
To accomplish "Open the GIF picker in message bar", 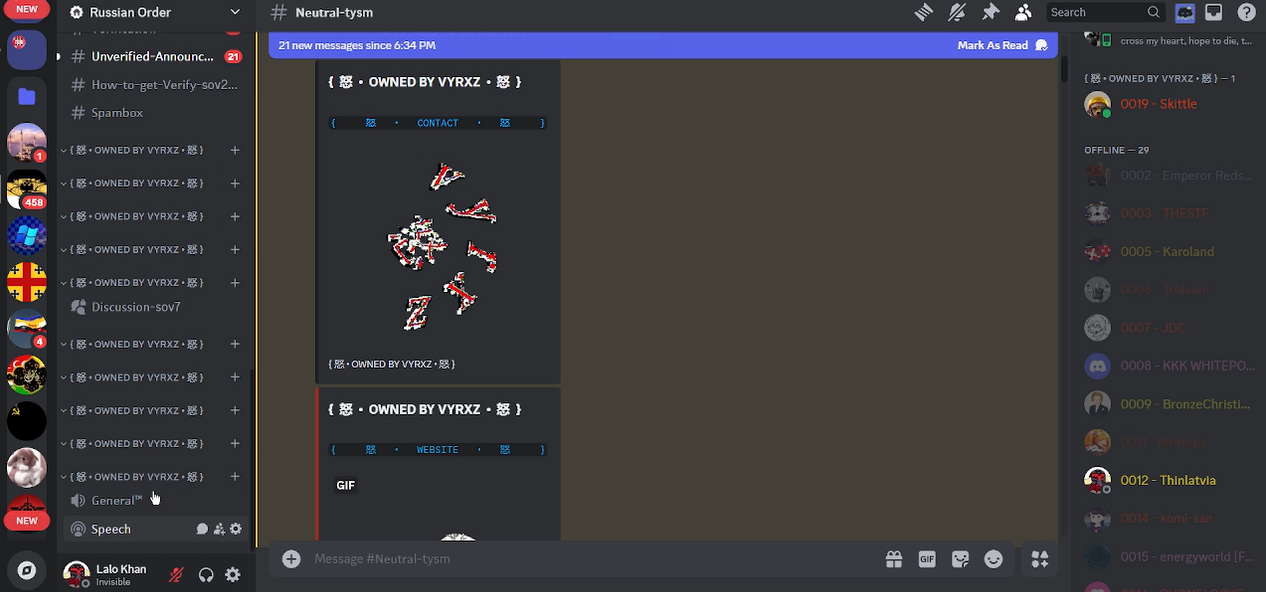I will tap(927, 559).
